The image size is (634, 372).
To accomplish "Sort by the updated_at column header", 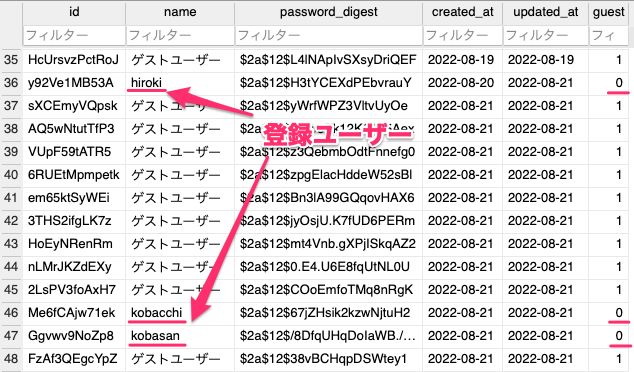I will [545, 12].
